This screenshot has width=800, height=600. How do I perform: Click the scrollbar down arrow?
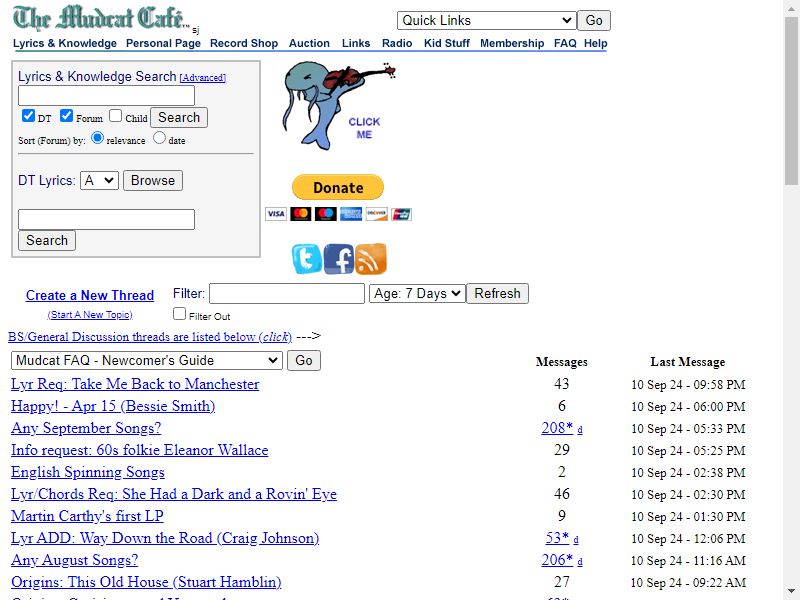[x=792, y=592]
